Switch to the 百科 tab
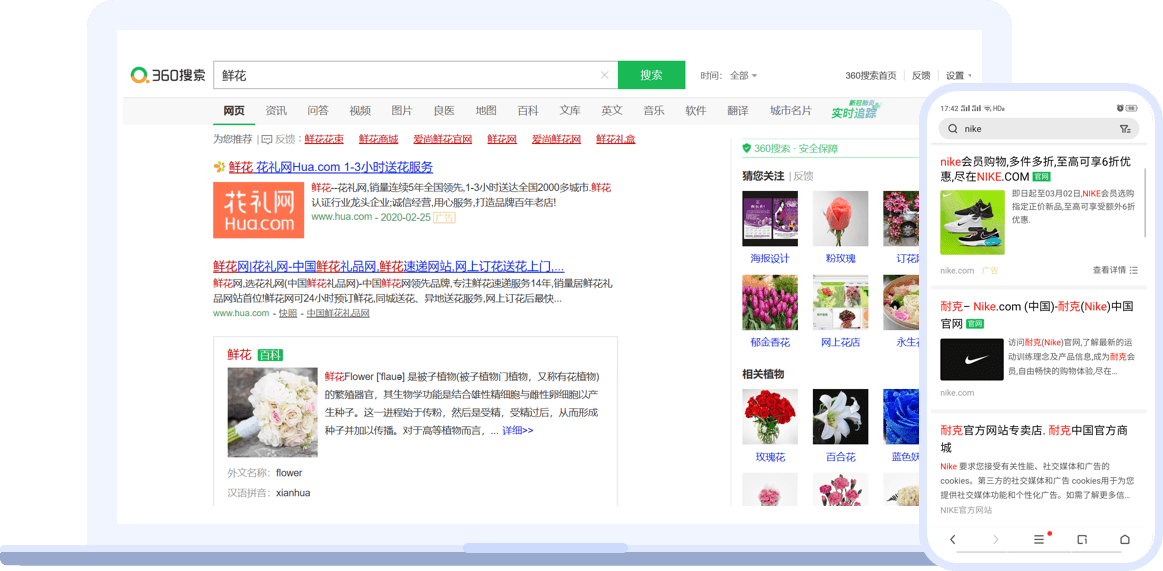Screen dimensions: 1163x571 (x=528, y=110)
